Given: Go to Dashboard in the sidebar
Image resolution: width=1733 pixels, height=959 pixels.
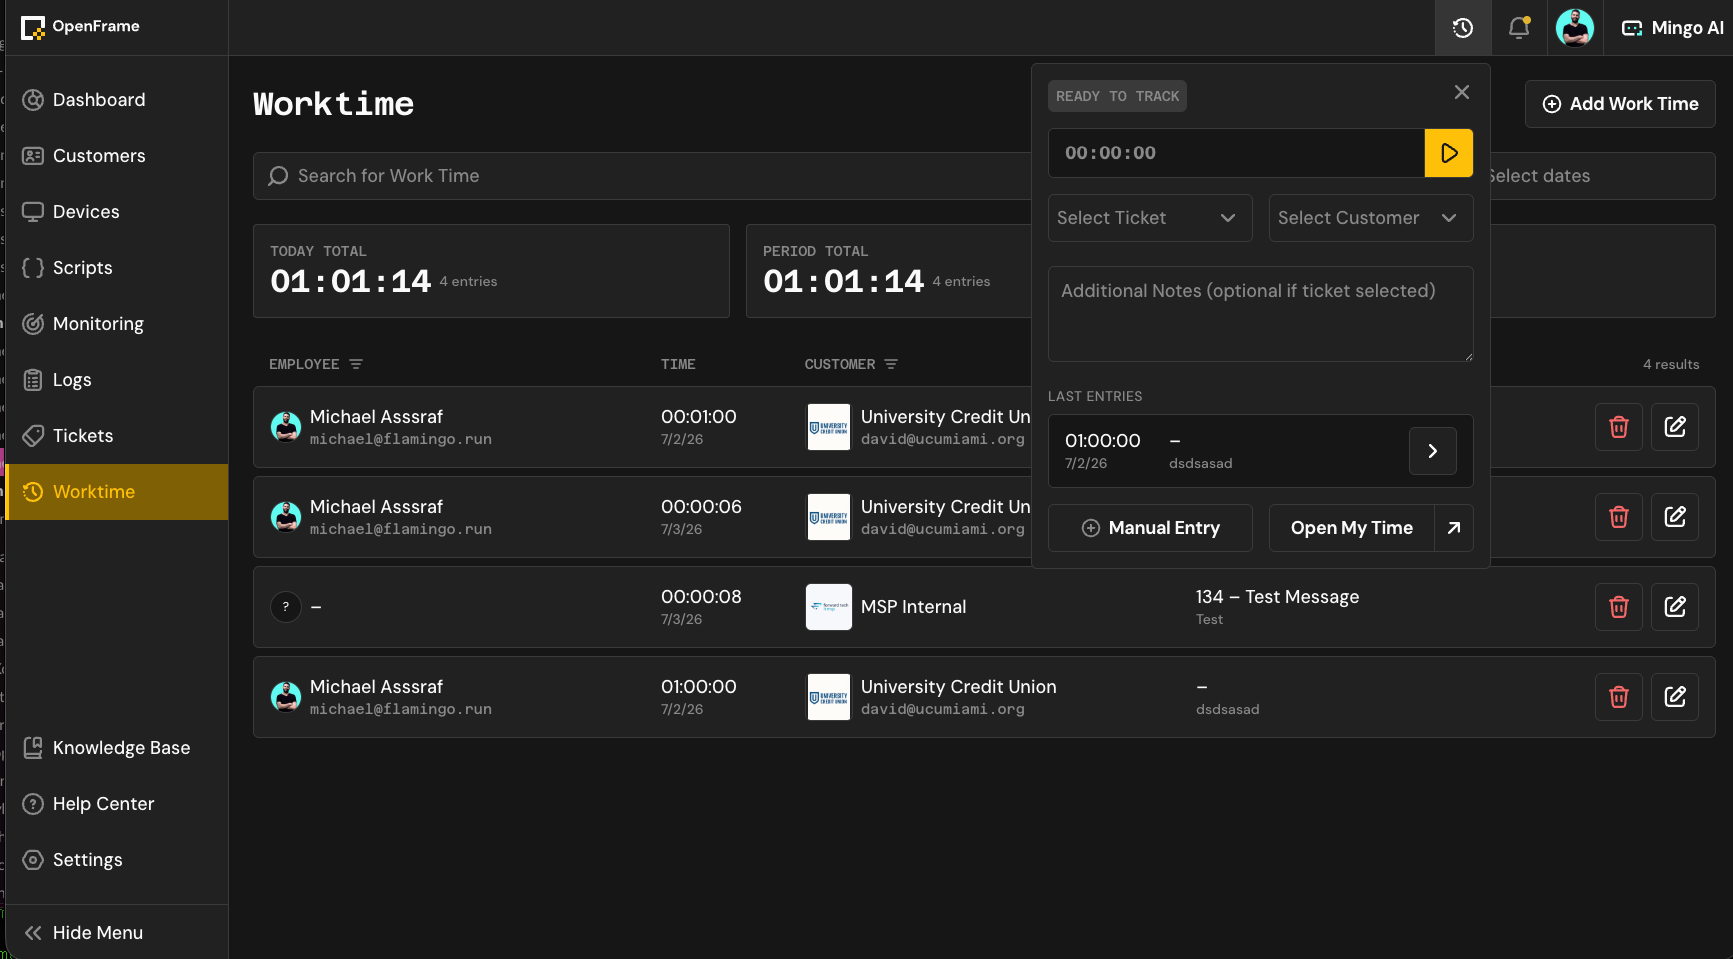Looking at the screenshot, I should (117, 100).
